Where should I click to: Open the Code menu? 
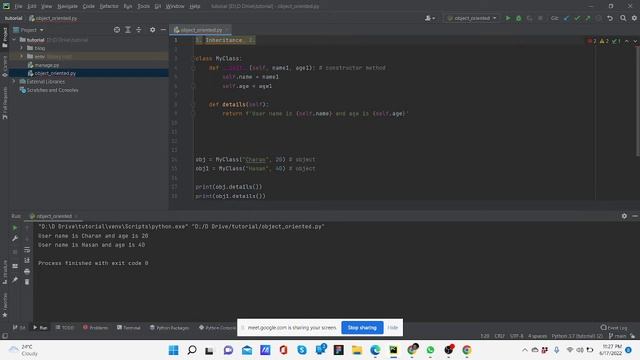[89, 6]
